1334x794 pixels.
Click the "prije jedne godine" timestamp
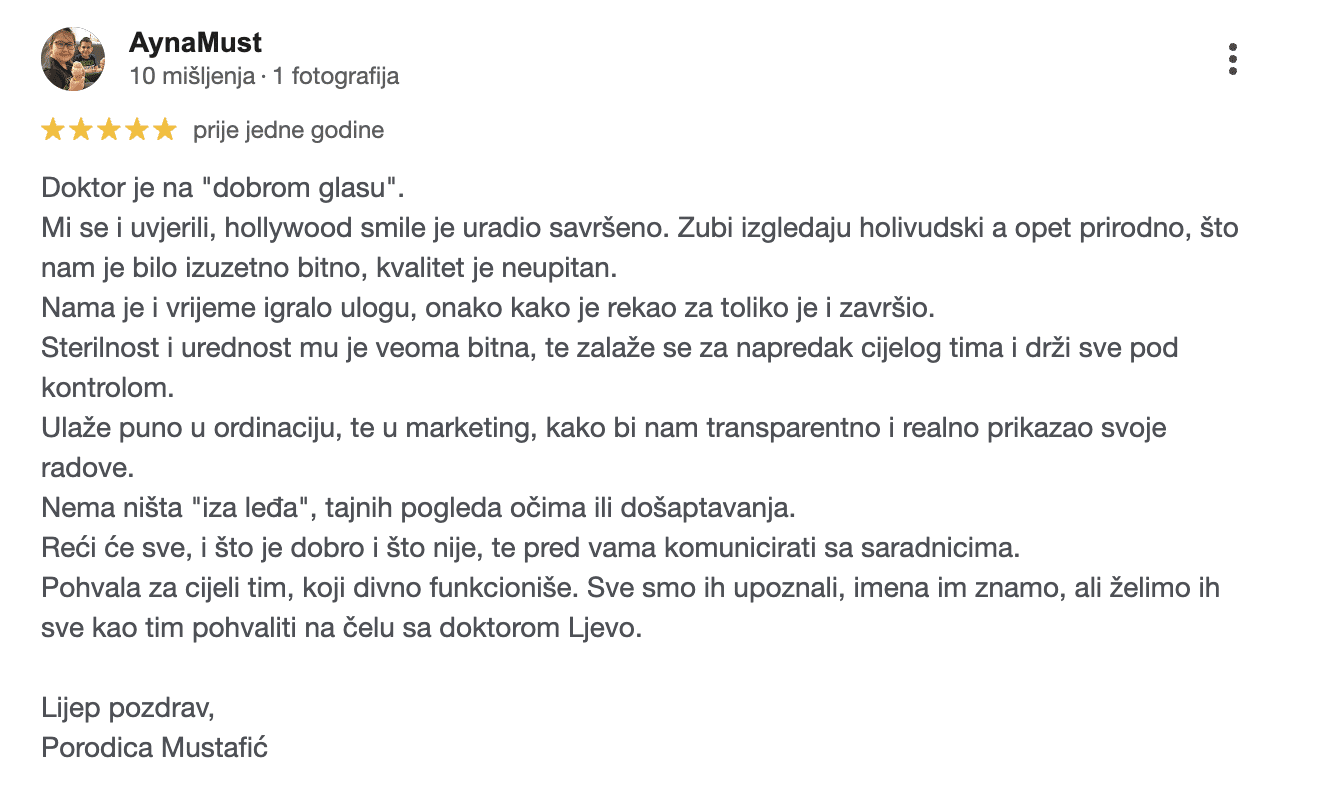click(x=289, y=130)
